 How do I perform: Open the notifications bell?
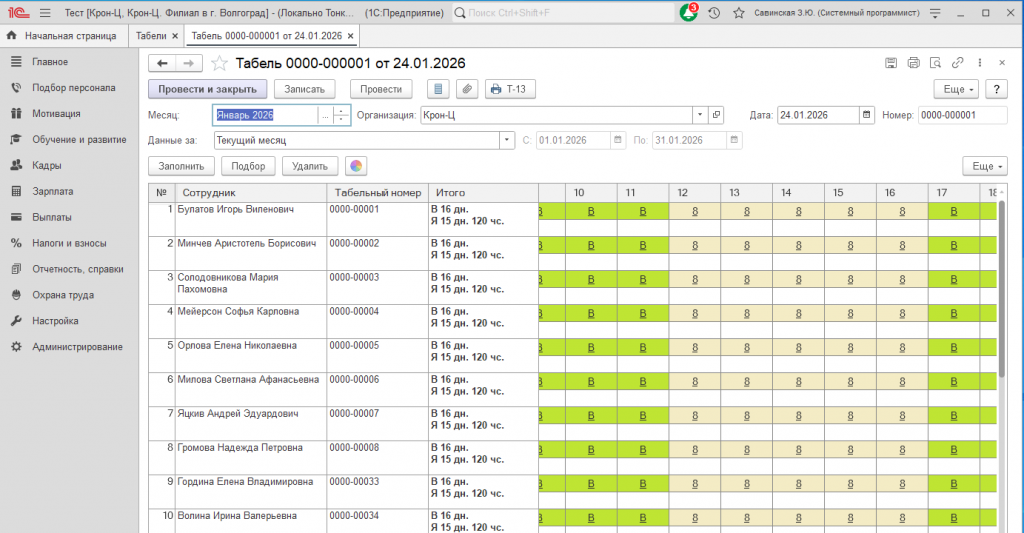[688, 13]
